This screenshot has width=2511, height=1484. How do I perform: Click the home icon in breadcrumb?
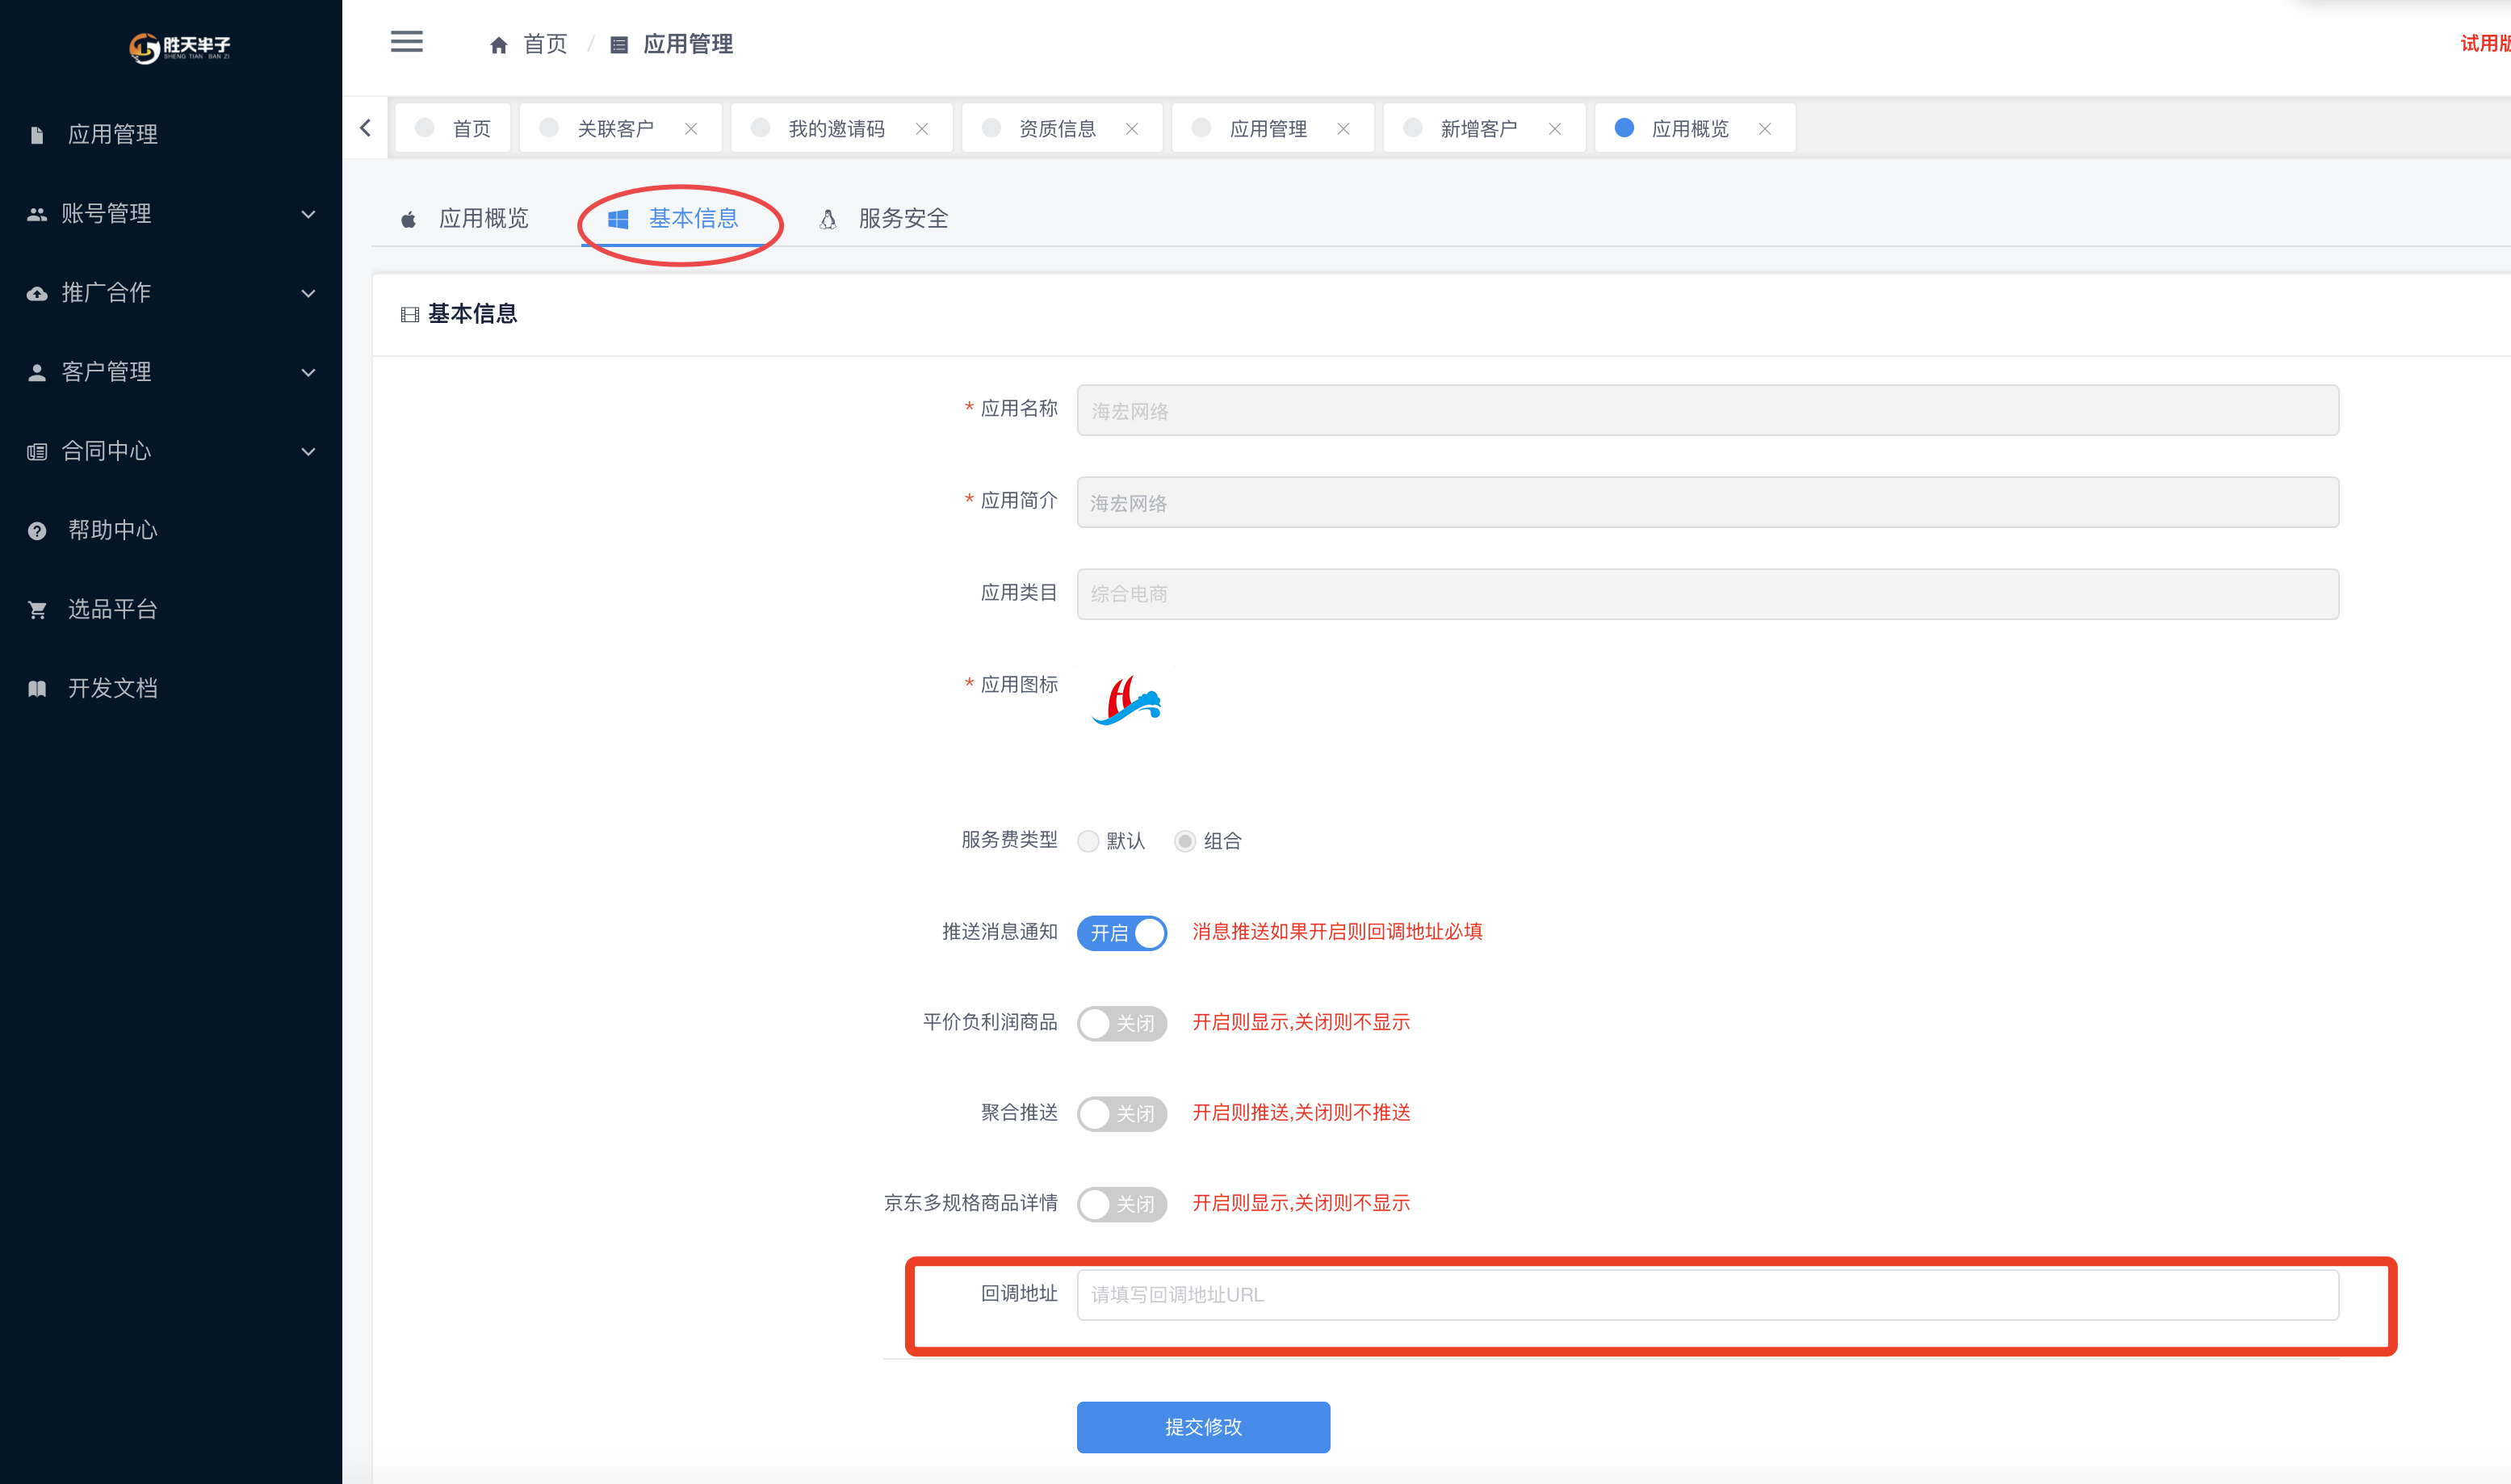point(498,45)
